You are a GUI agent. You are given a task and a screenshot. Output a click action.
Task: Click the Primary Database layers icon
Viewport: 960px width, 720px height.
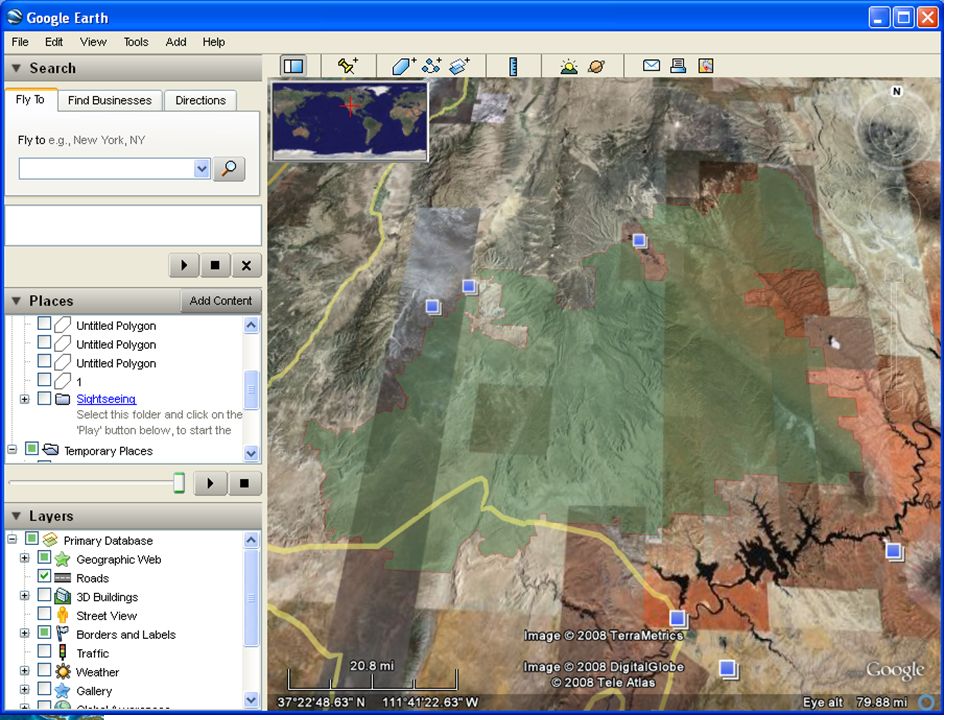click(x=50, y=539)
